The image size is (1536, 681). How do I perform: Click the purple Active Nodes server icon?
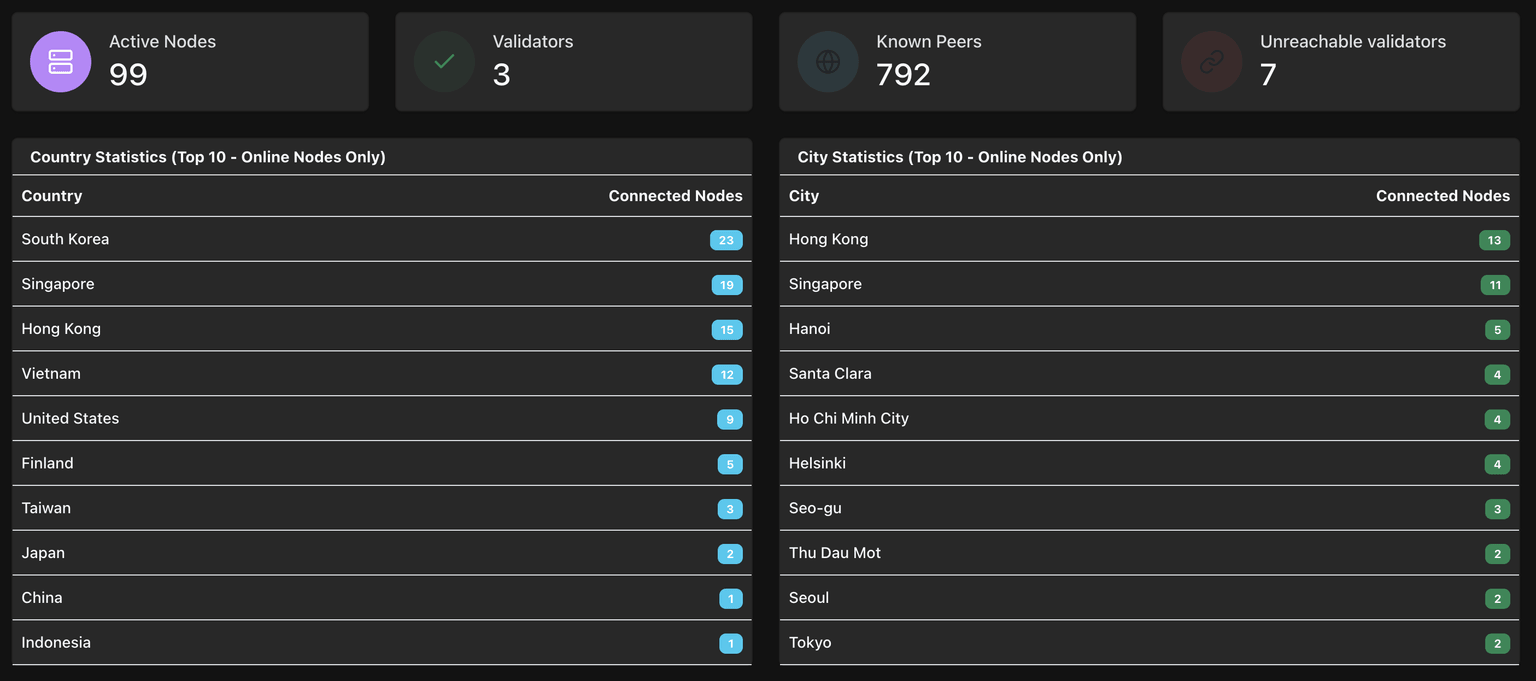point(60,62)
